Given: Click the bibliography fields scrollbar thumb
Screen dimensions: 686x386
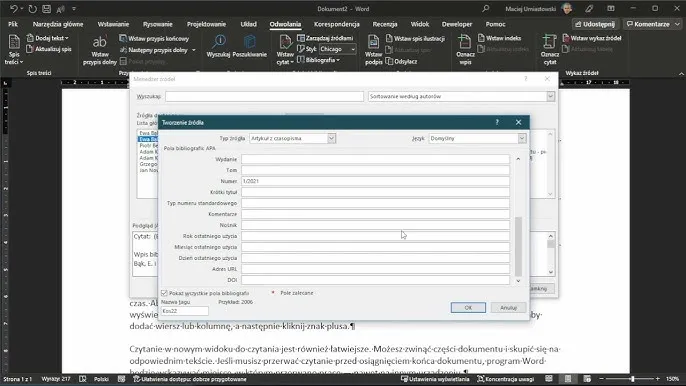Looking at the screenshot, I should (518, 246).
